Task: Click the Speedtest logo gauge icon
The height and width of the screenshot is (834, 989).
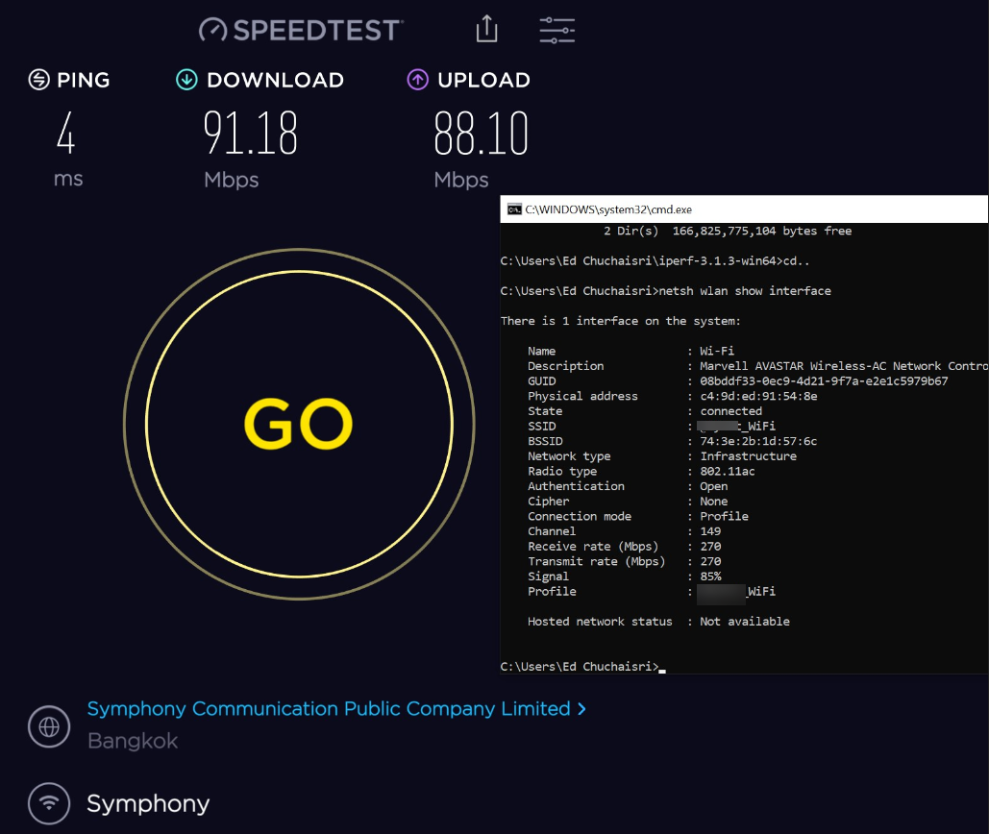Action: pyautogui.click(x=213, y=30)
